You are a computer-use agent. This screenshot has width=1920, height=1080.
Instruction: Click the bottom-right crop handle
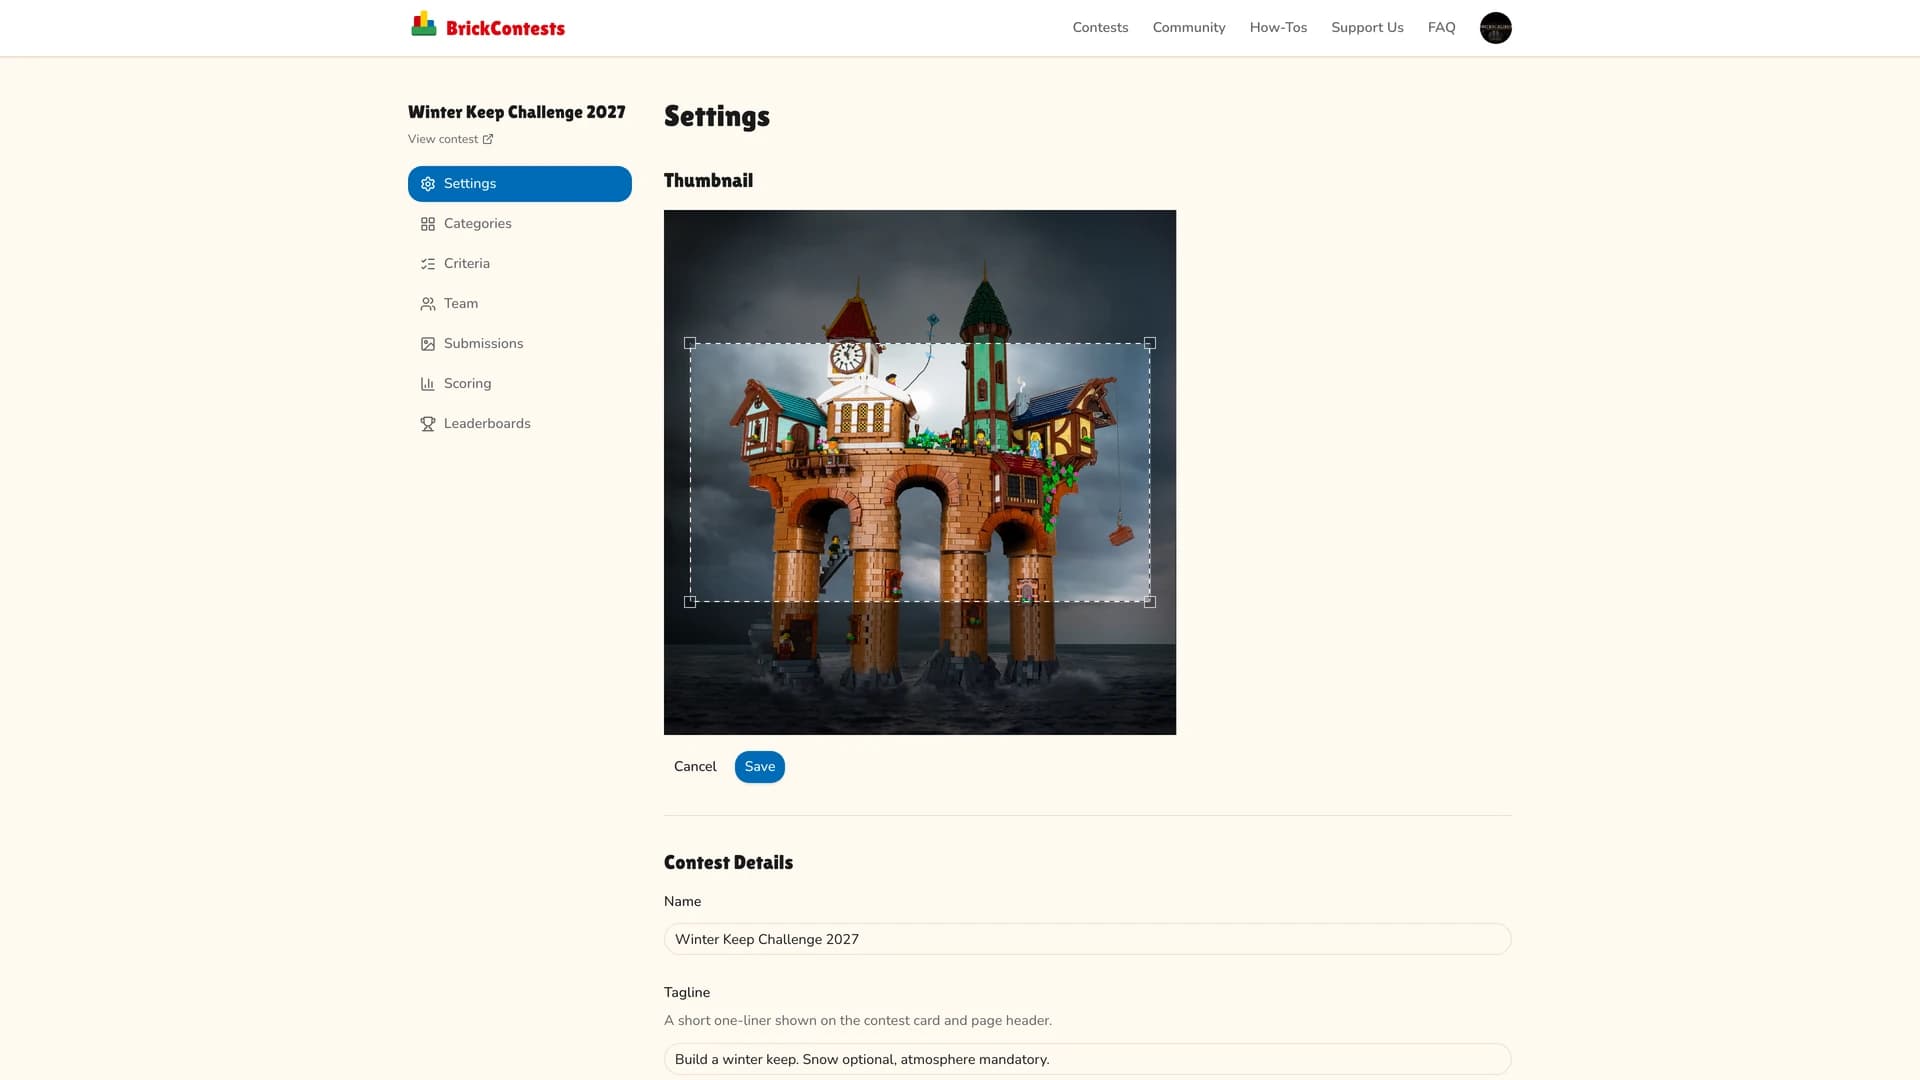(x=1150, y=602)
